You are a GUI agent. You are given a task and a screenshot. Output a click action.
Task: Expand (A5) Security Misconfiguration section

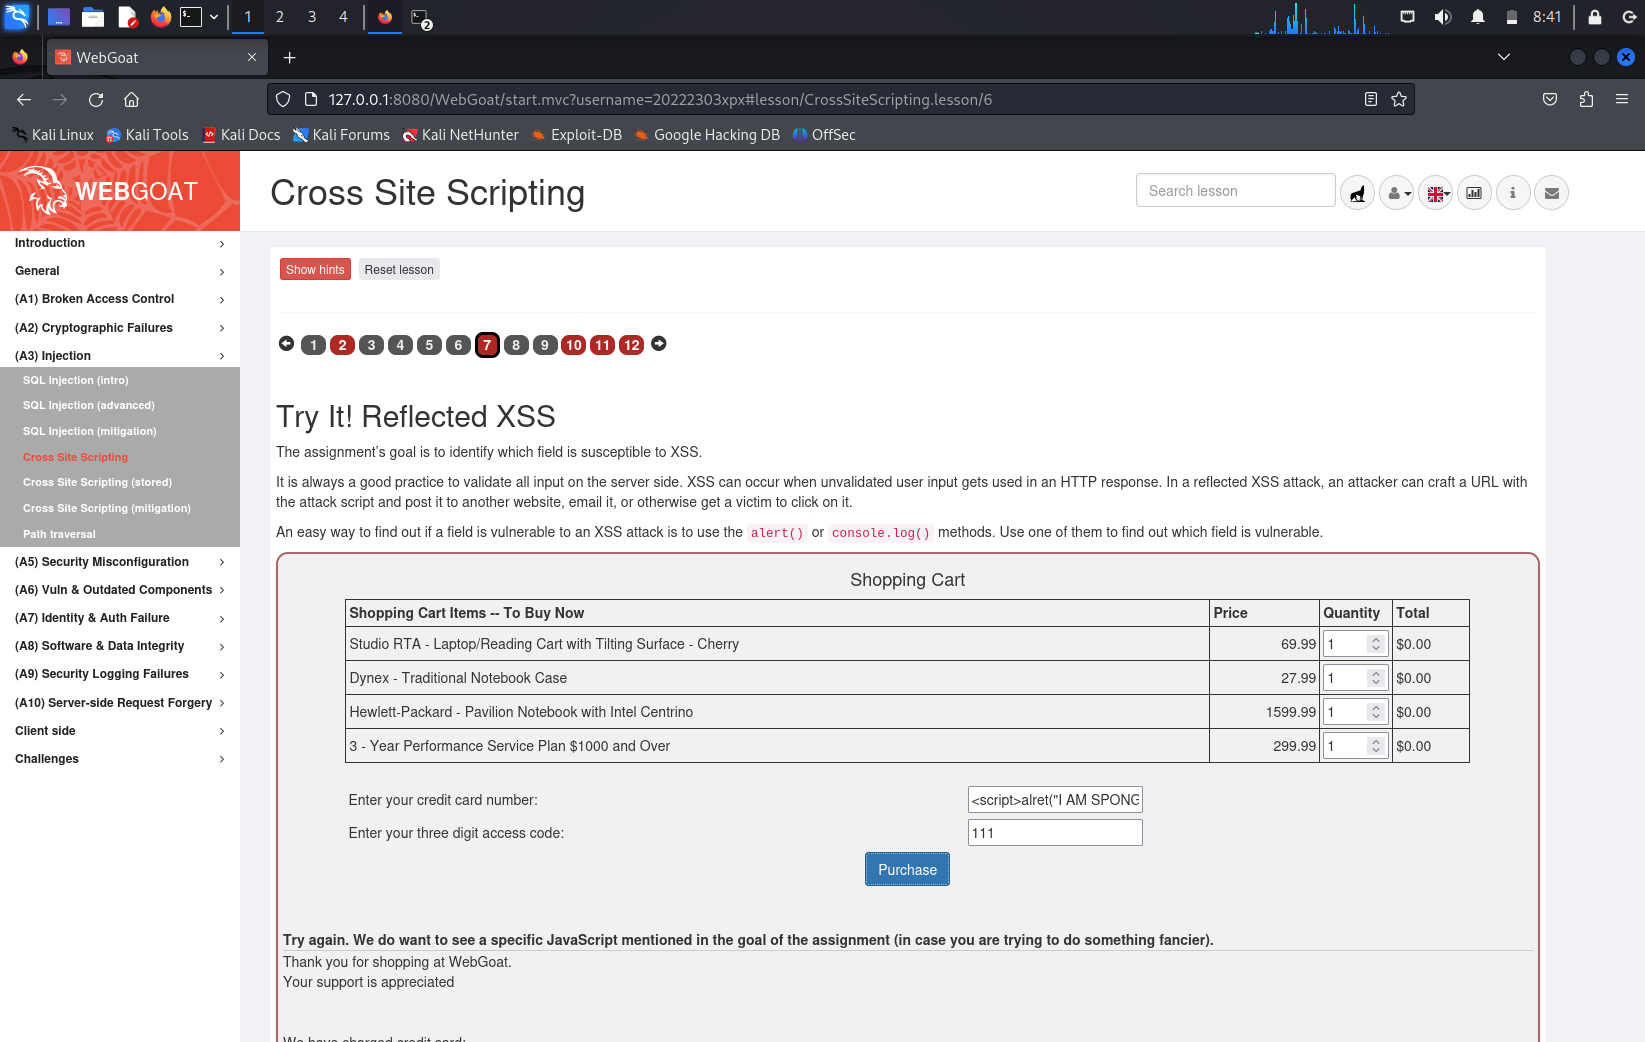tap(120, 562)
